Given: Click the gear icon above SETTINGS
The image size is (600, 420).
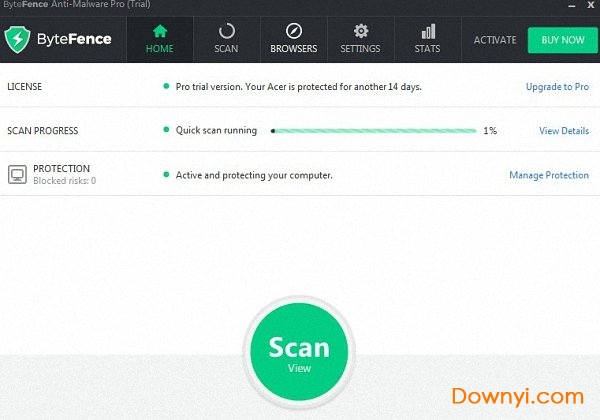Looking at the screenshot, I should pos(360,31).
